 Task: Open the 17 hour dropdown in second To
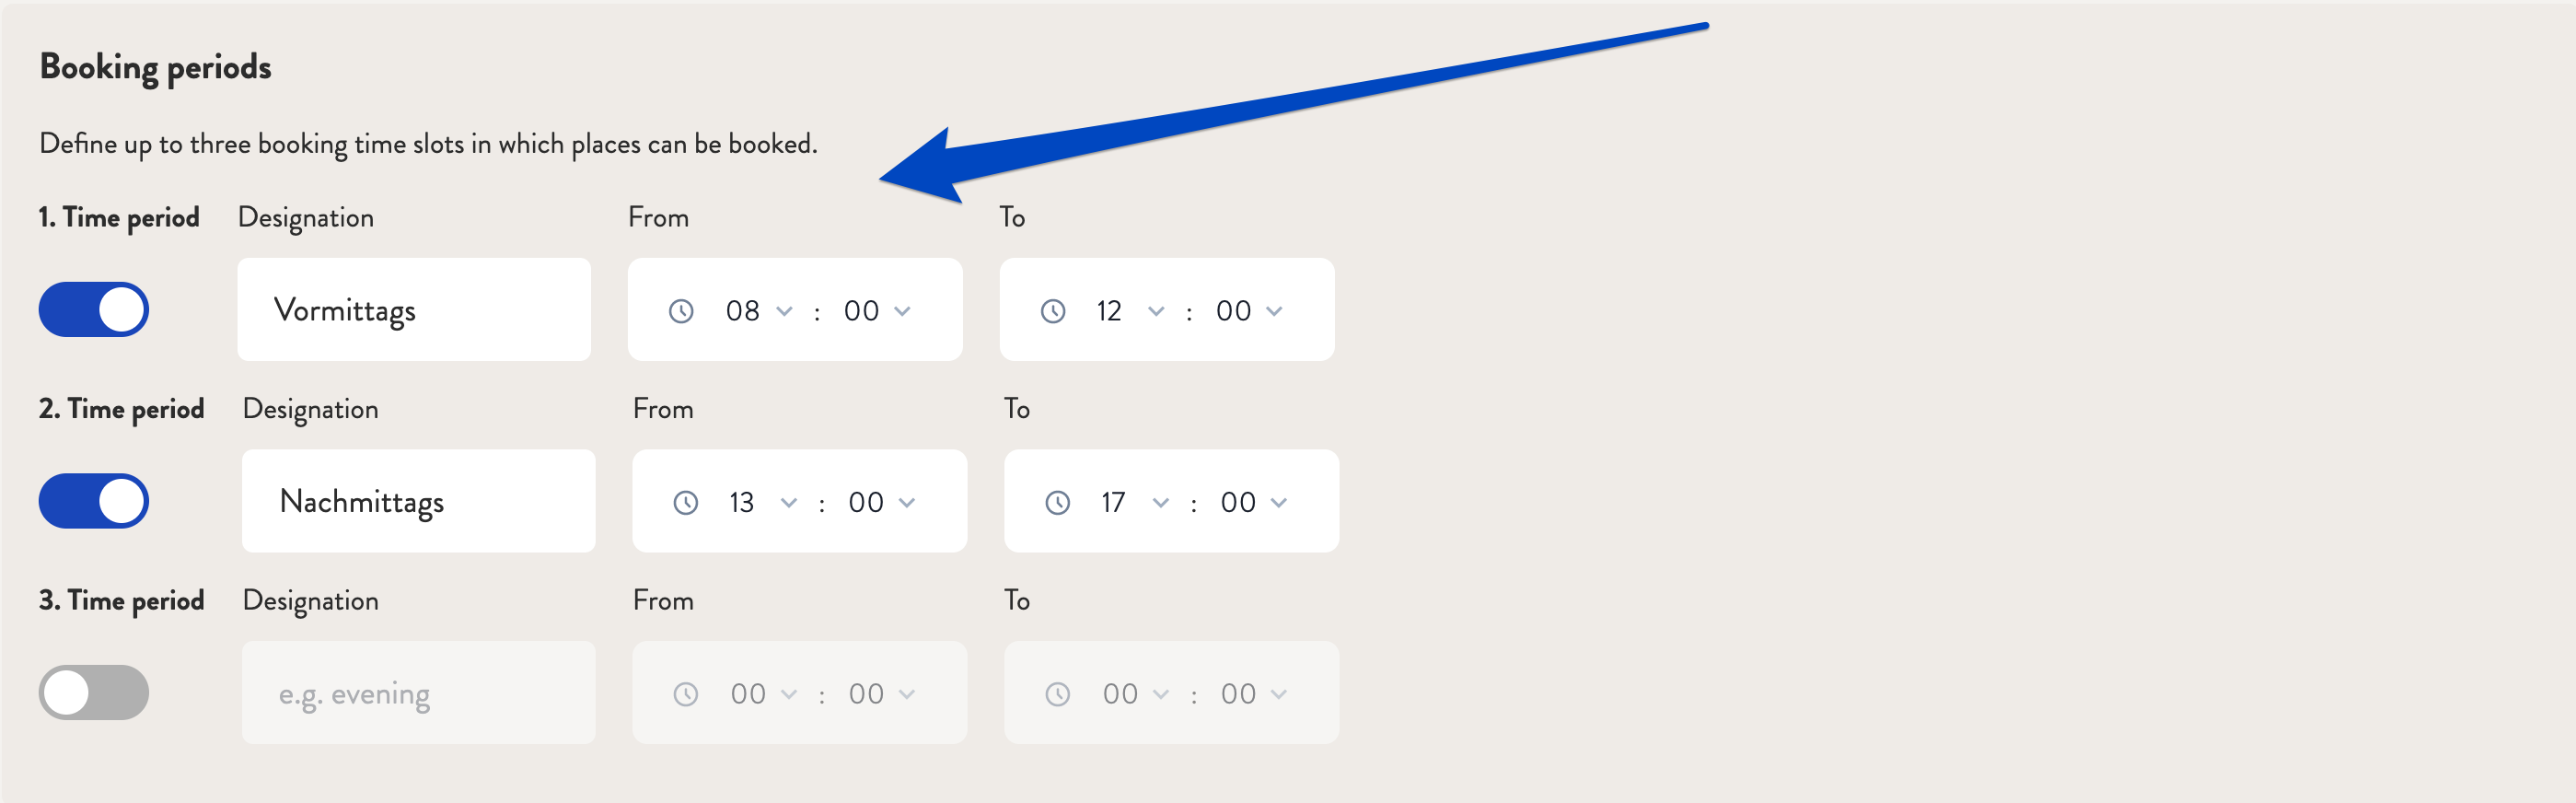[1135, 502]
